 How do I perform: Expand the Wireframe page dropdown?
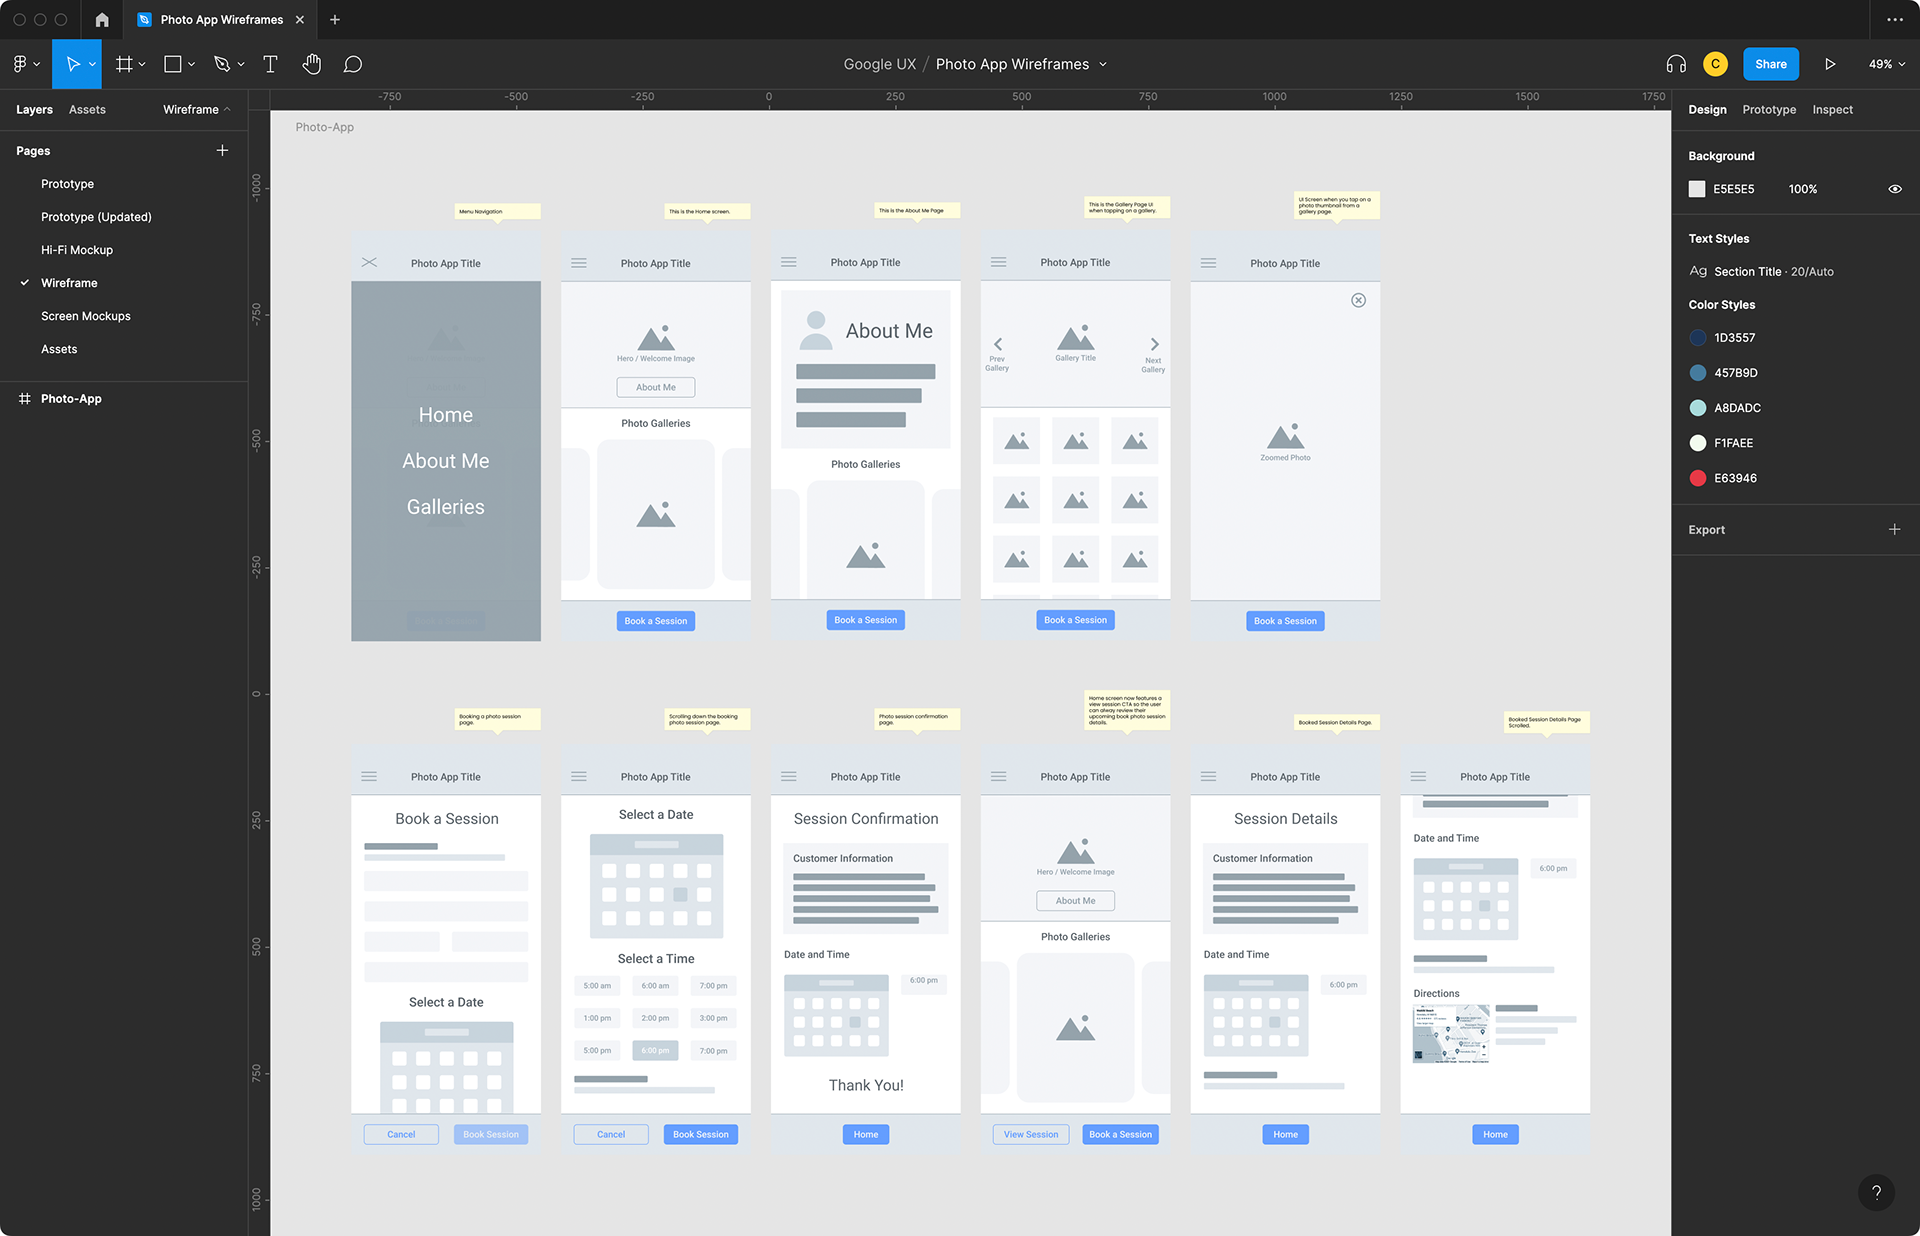point(196,110)
